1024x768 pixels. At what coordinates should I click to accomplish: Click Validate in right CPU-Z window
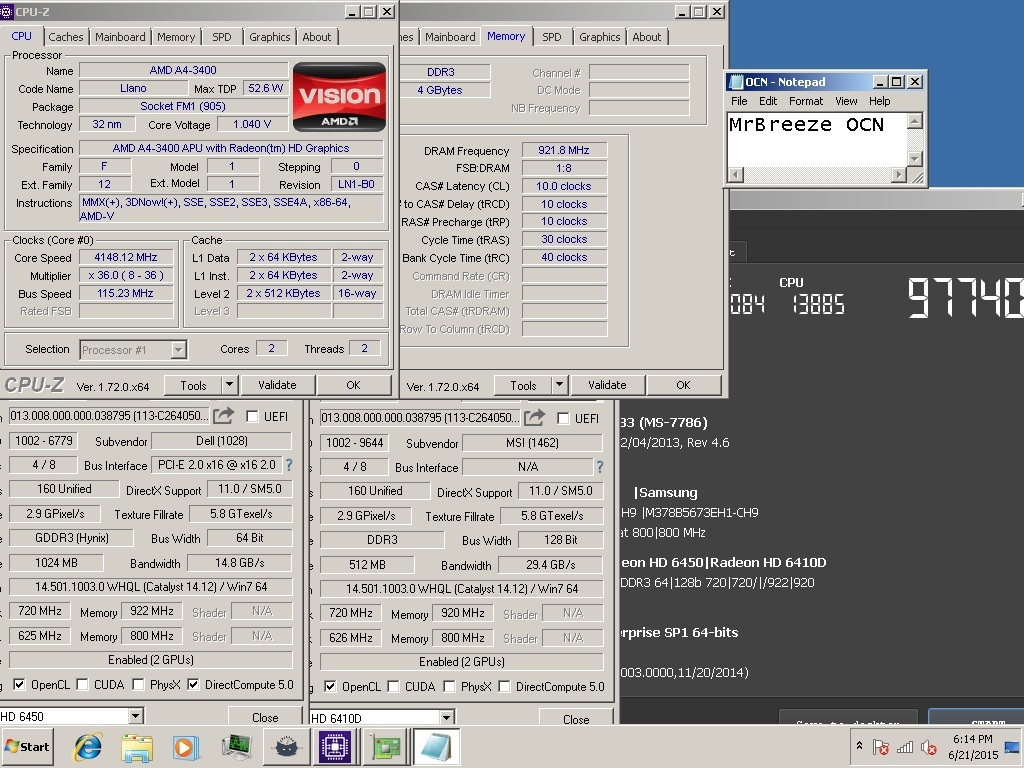[x=607, y=385]
